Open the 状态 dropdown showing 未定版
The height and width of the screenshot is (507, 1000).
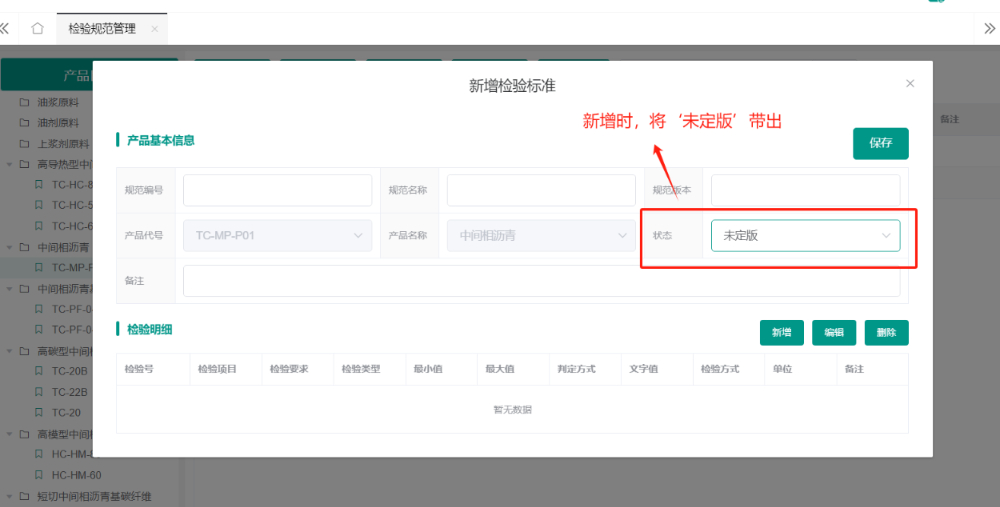click(805, 235)
